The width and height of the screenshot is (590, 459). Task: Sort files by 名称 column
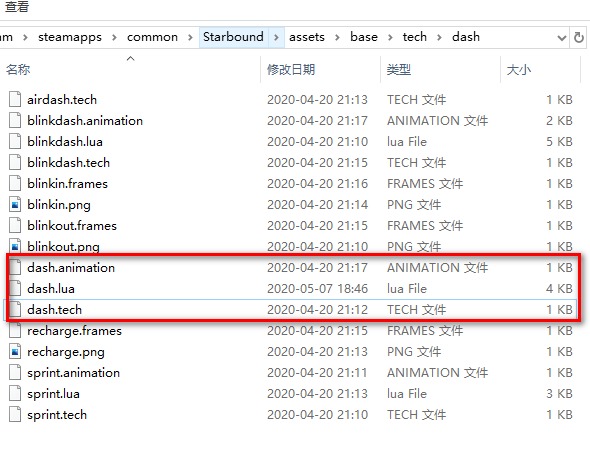pos(18,70)
